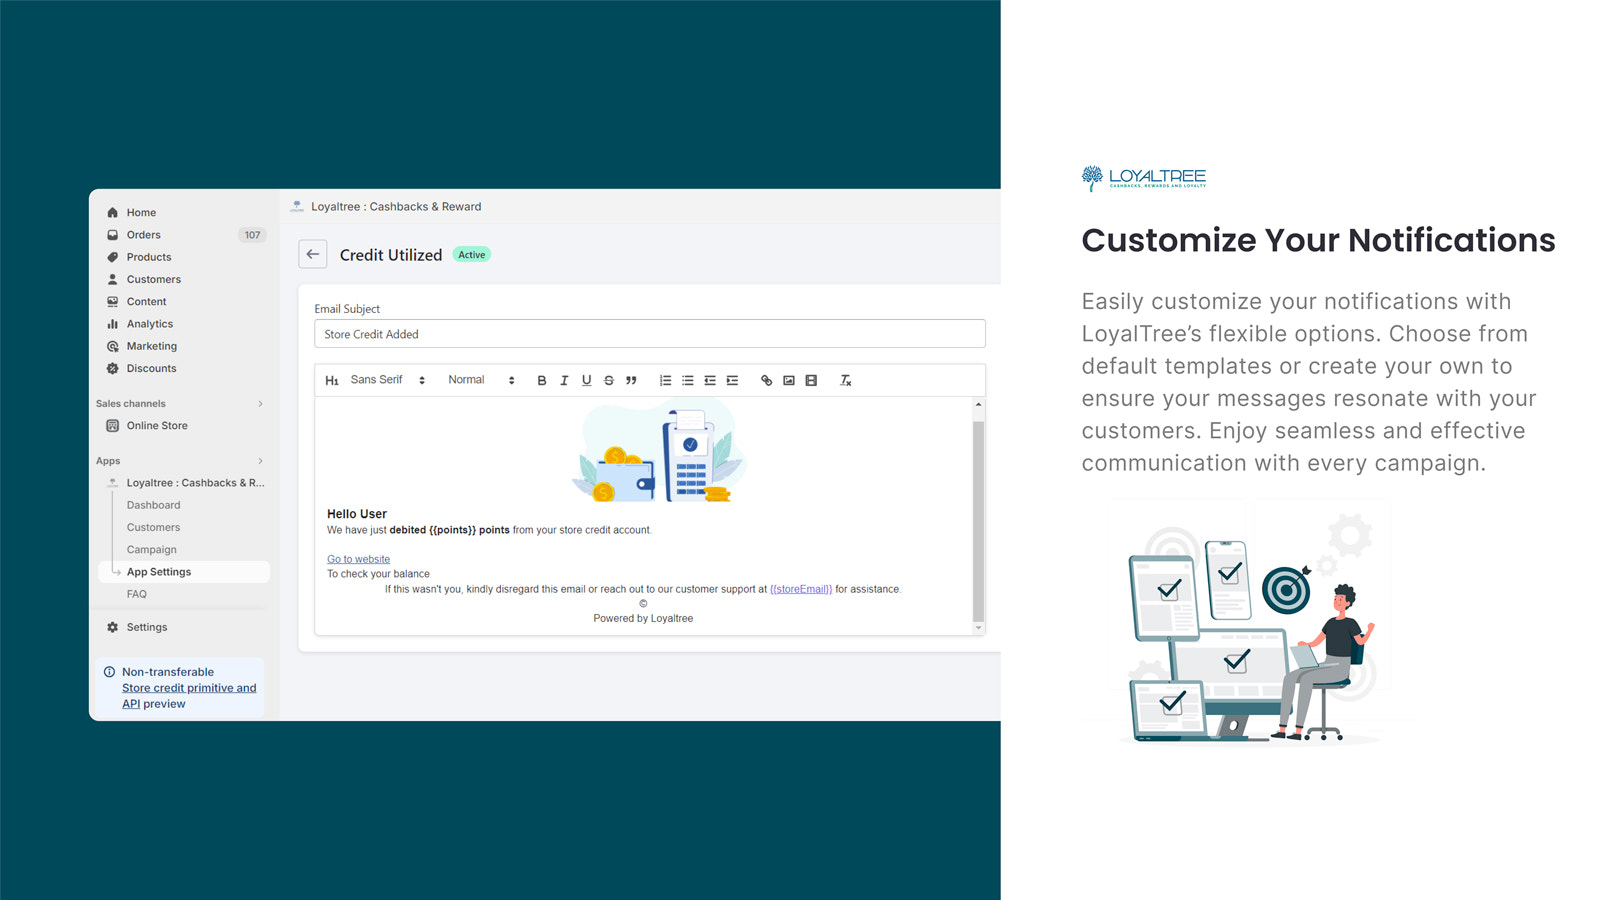Clear text formatting
The height and width of the screenshot is (900, 1600).
tap(845, 380)
